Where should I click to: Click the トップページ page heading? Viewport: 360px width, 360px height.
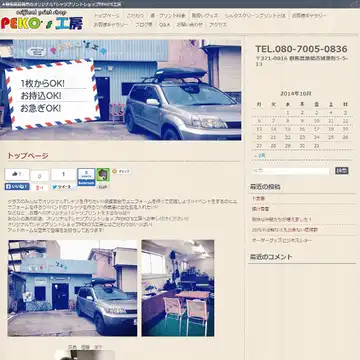(x=28, y=156)
